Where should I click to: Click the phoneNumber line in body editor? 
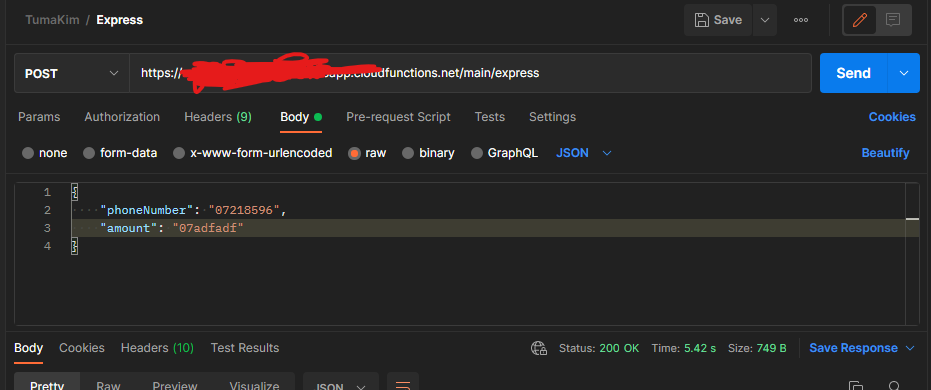coord(194,210)
